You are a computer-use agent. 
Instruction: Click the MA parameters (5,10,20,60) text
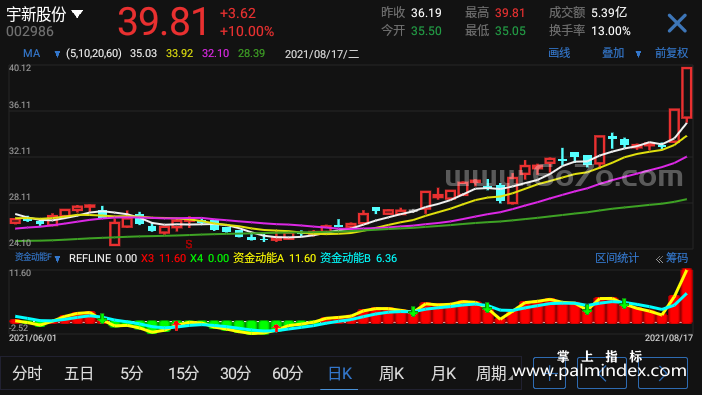pos(94,54)
